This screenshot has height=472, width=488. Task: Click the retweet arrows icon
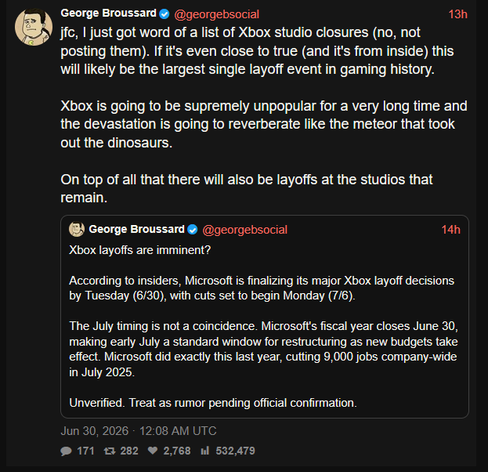tap(109, 451)
